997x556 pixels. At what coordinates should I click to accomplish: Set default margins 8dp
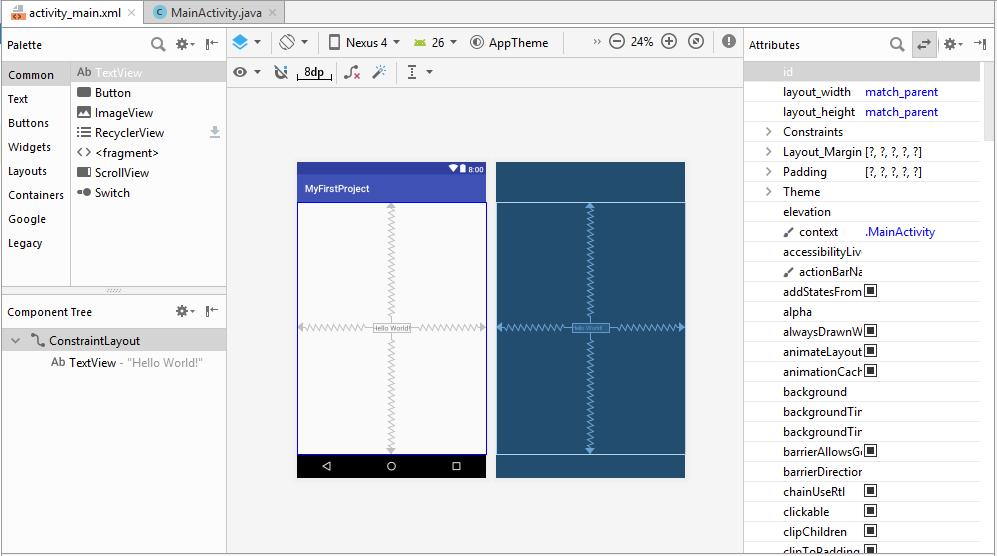click(x=314, y=73)
